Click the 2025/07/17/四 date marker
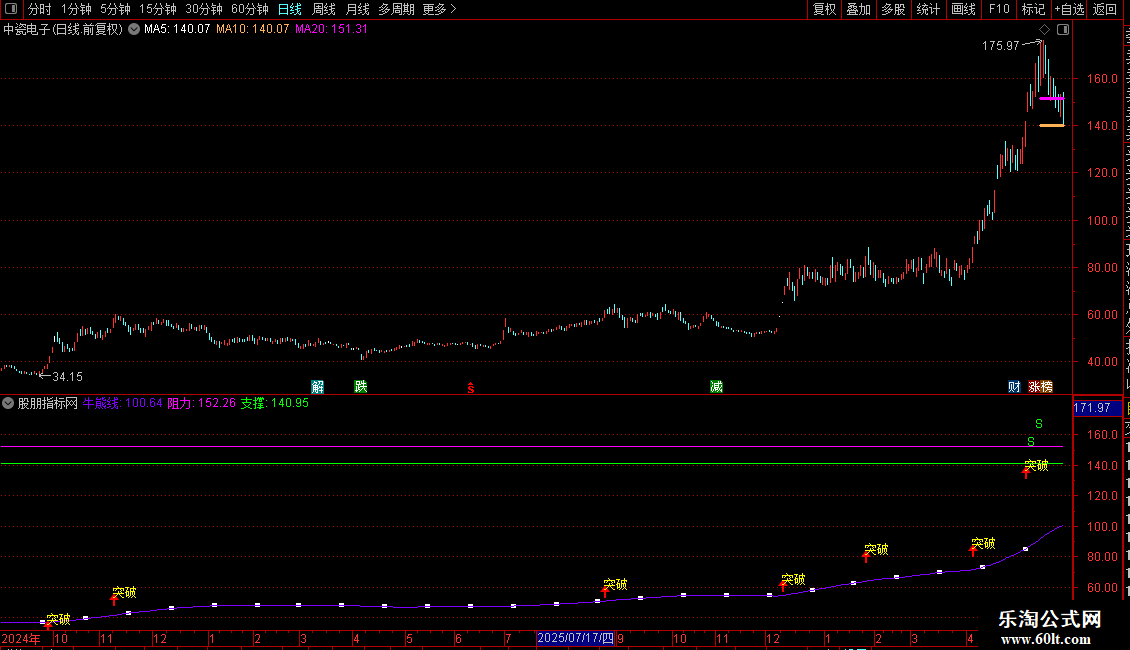The width and height of the screenshot is (1130, 650). pos(576,638)
